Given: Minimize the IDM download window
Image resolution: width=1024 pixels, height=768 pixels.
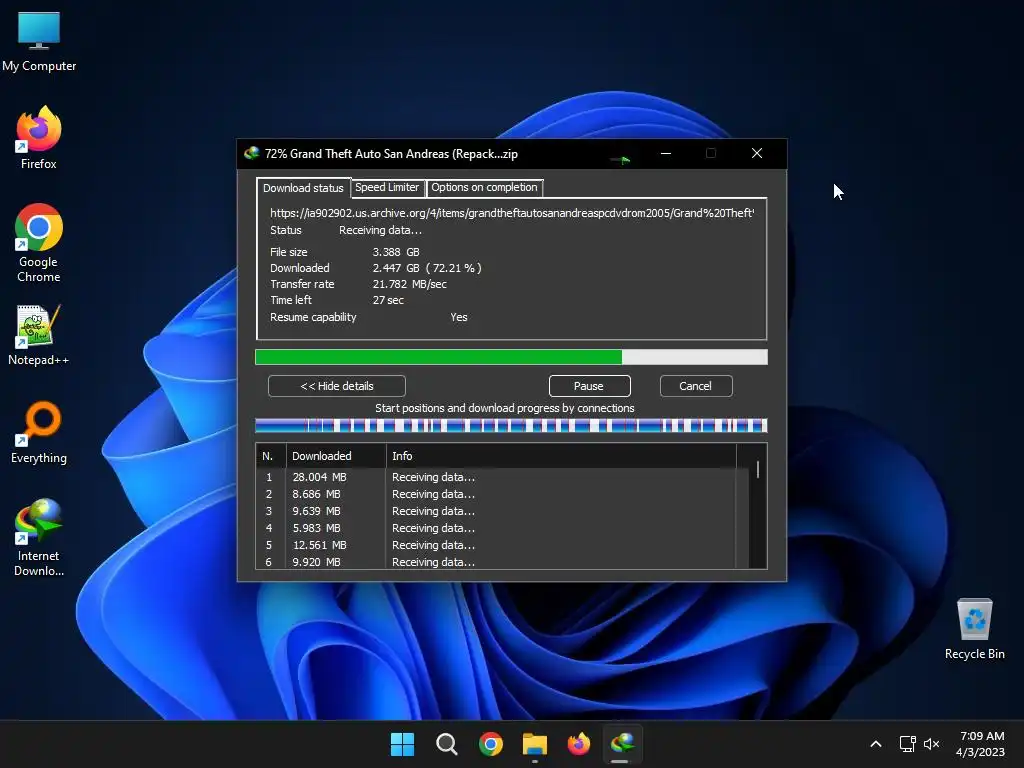Looking at the screenshot, I should coord(665,153).
